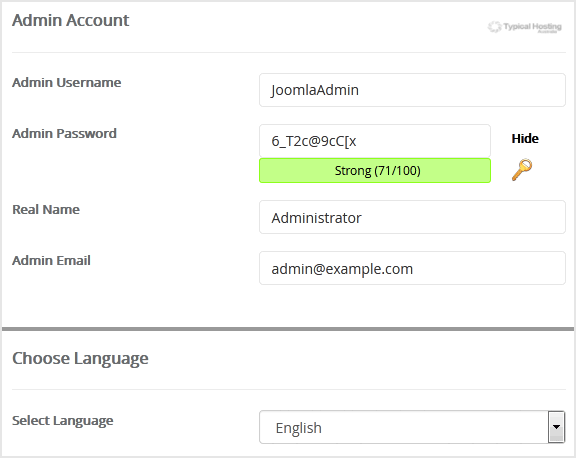Select the Real Name input box
This screenshot has width=576, height=458.
[412, 217]
